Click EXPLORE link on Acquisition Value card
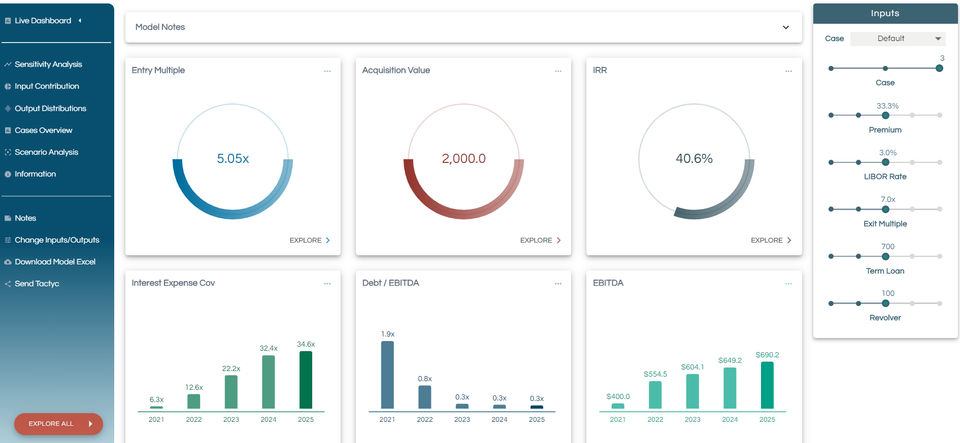 click(541, 240)
